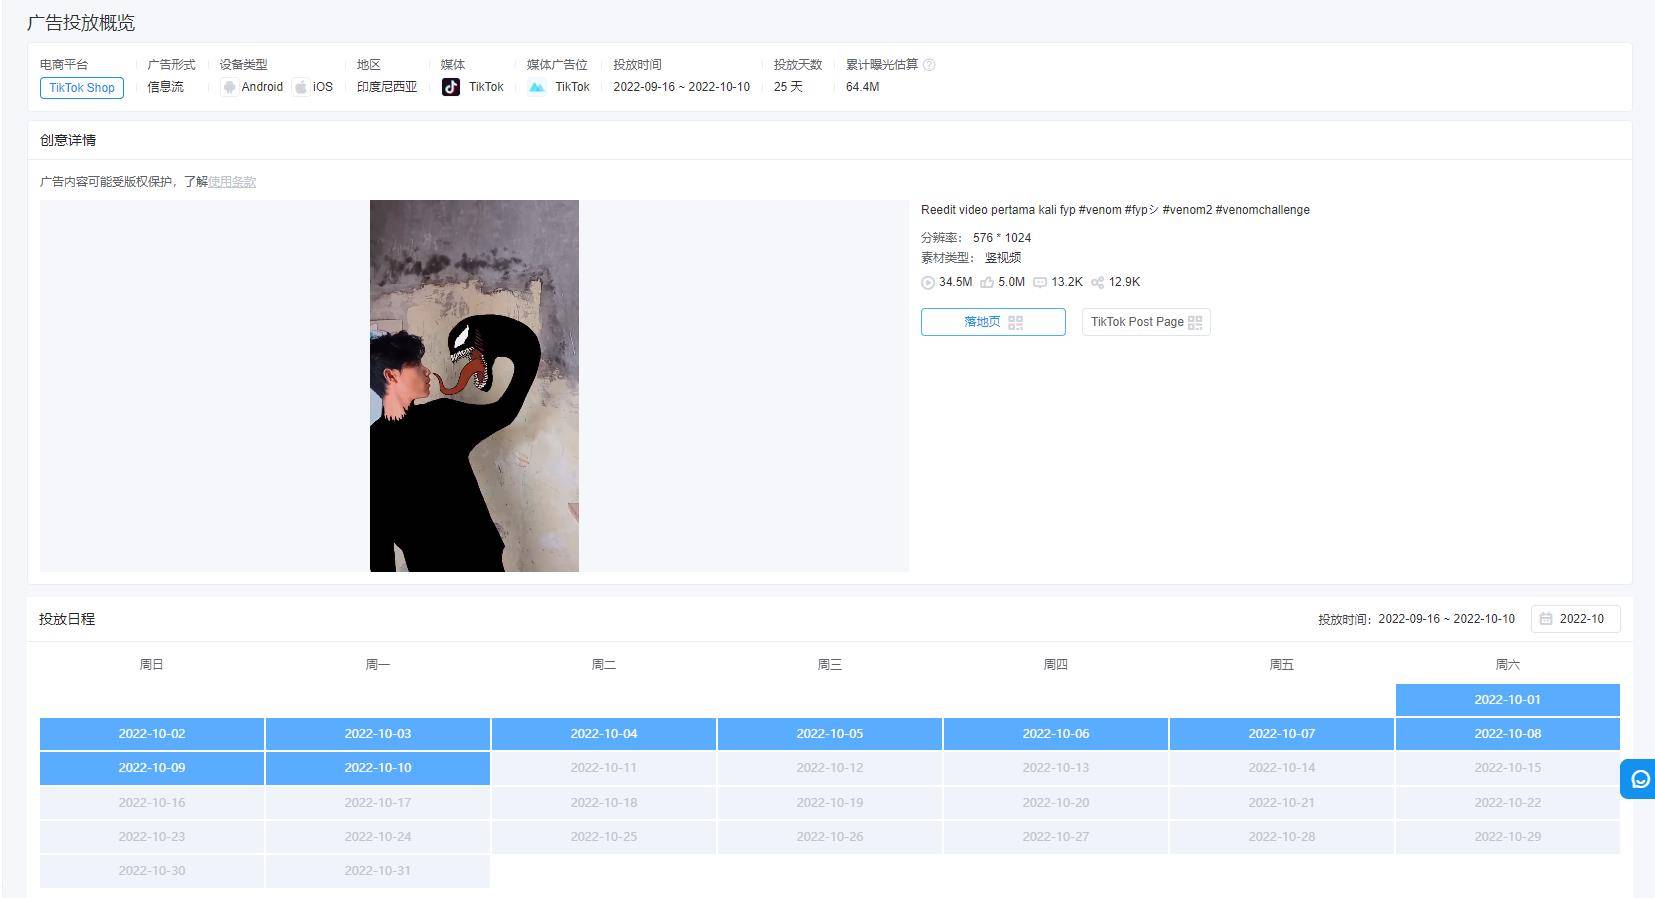1655x898 pixels.
Task: Click the 竖视频 material type value
Action: (x=1003, y=258)
